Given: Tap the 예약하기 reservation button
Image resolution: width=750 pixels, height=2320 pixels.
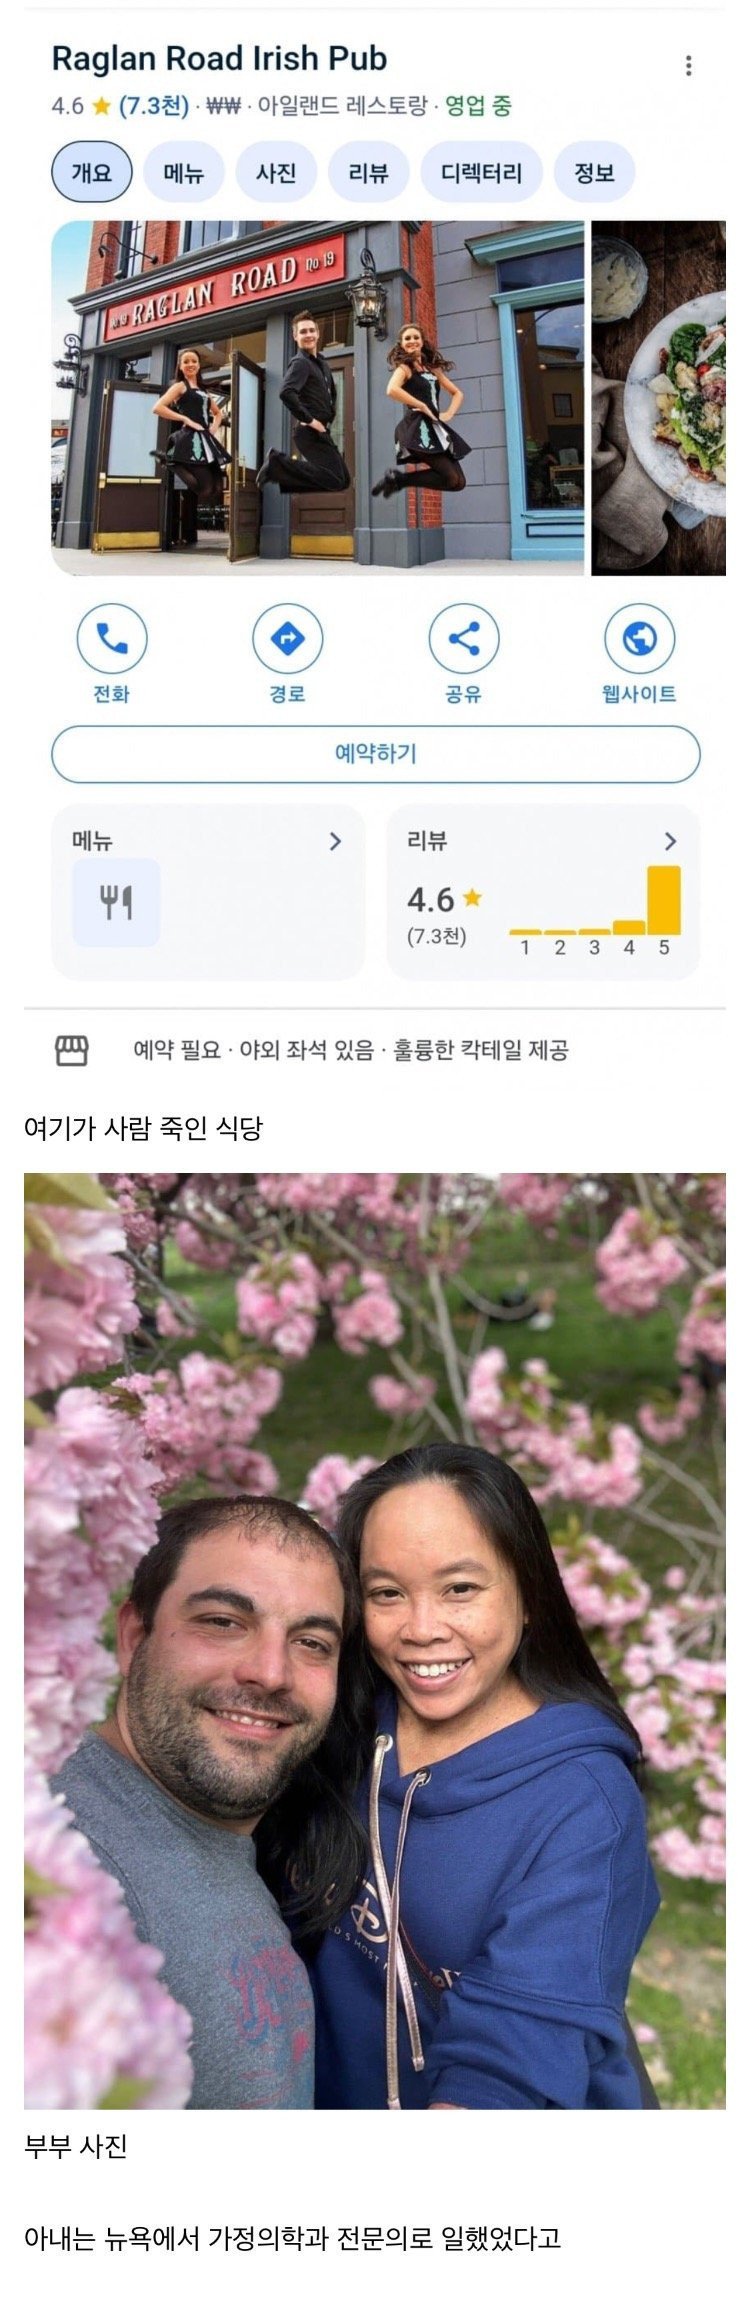Looking at the screenshot, I should pos(376,754).
